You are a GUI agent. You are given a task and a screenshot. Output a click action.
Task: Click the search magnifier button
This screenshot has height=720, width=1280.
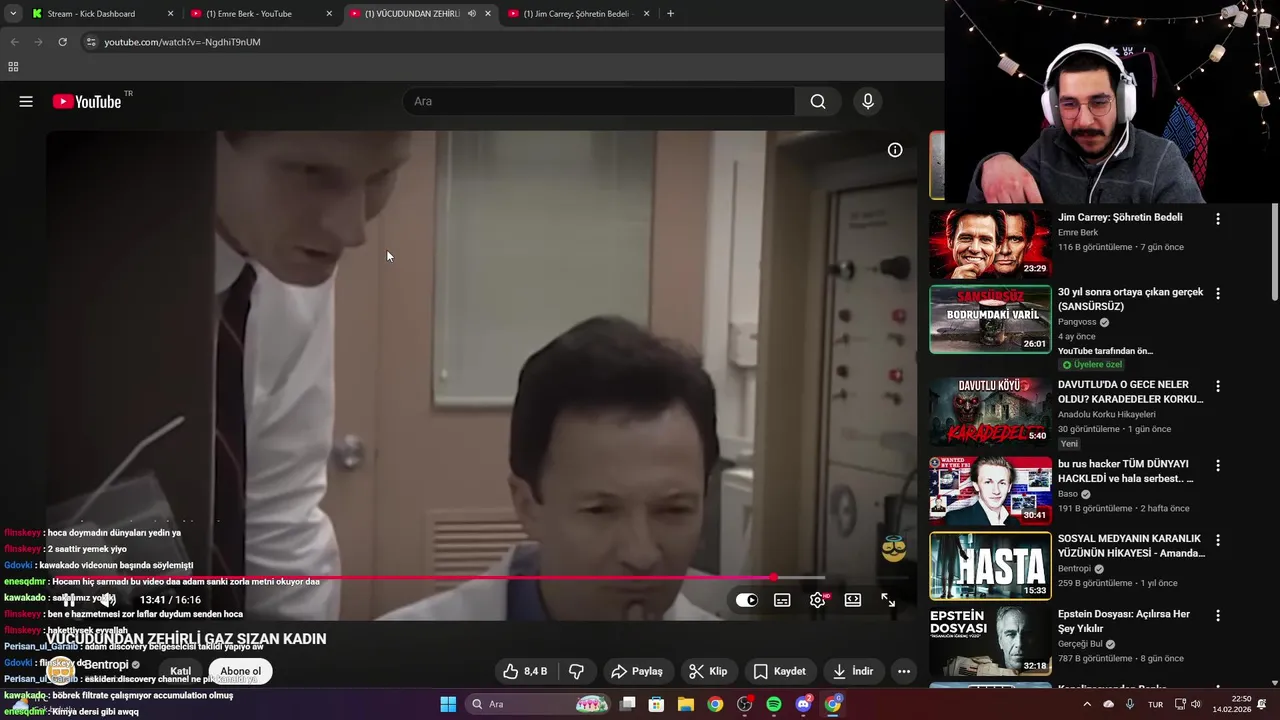point(818,101)
